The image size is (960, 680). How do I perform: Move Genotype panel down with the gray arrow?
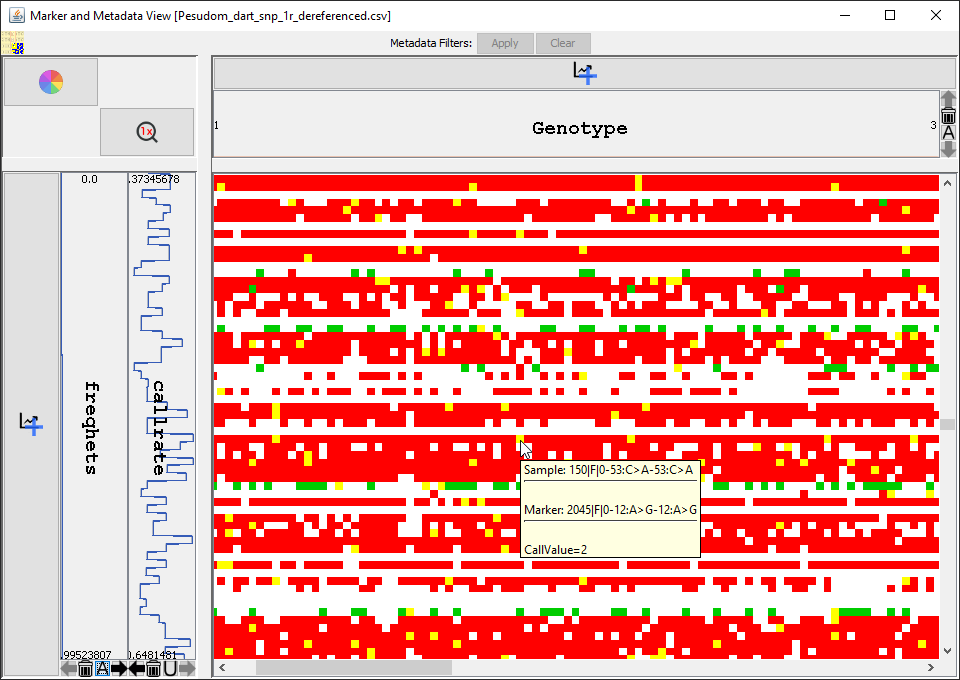pos(948,149)
